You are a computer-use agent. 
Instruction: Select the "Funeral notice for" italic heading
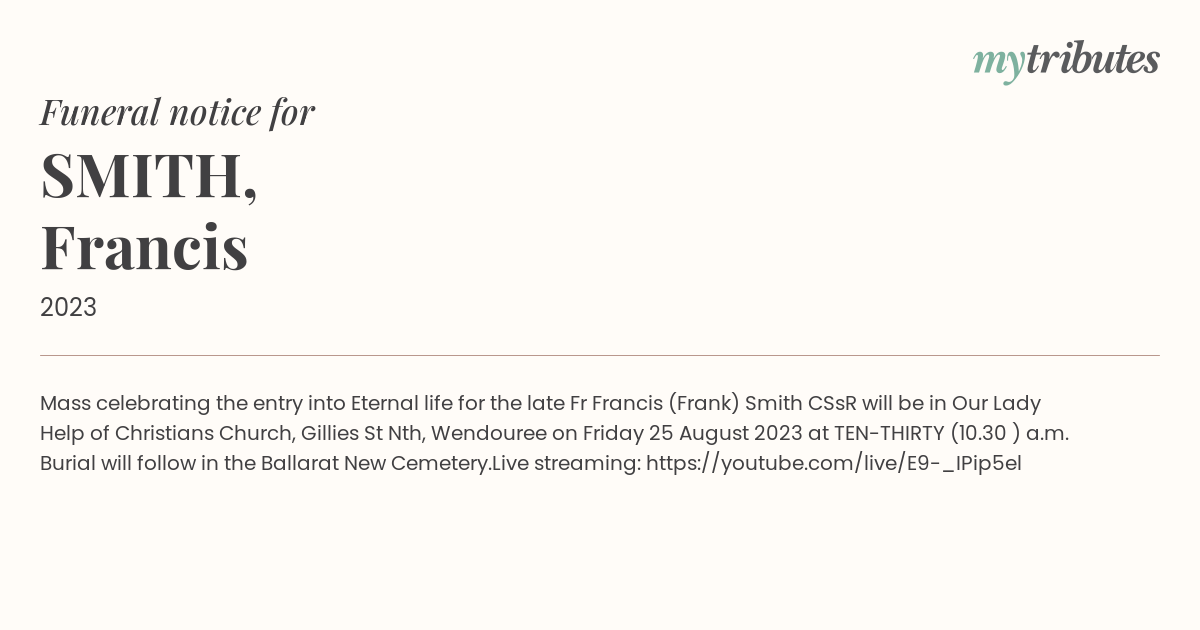[177, 112]
